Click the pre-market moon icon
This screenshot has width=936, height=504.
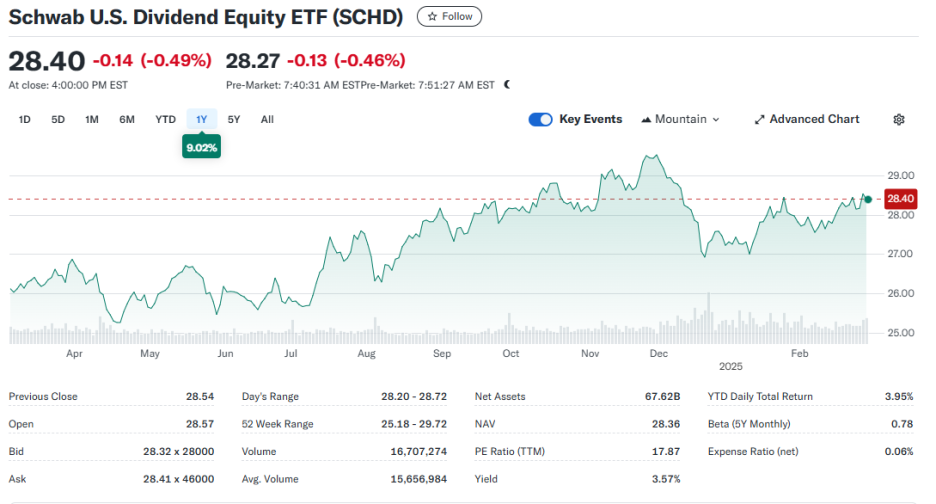point(507,85)
